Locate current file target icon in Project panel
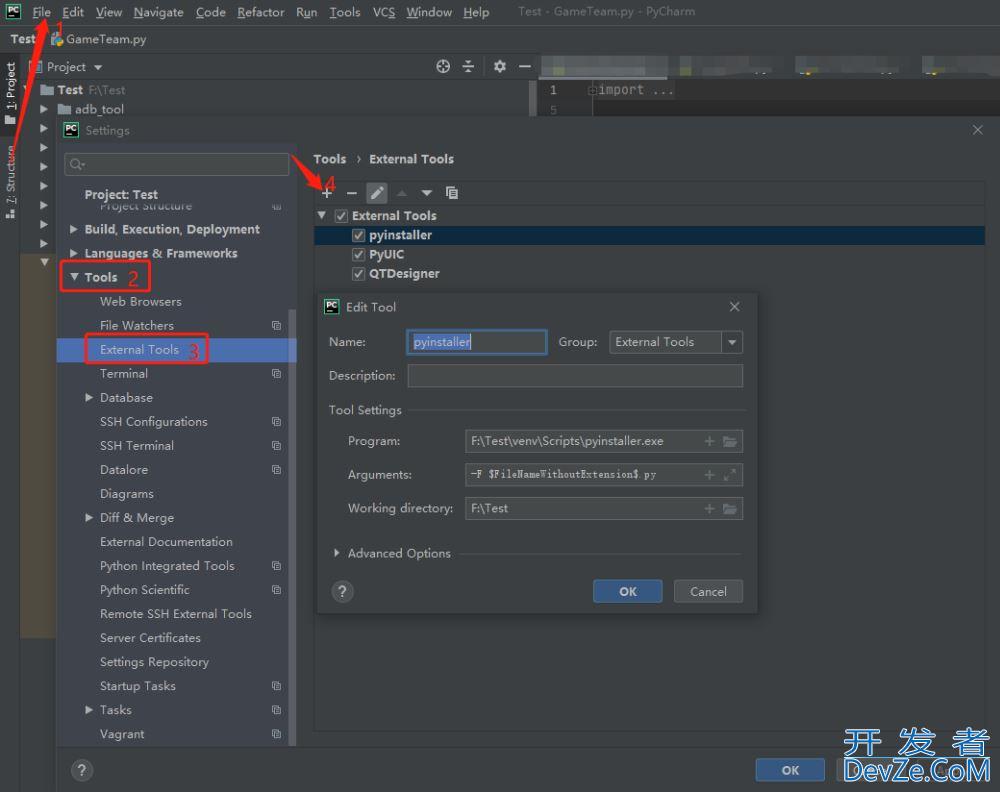This screenshot has height=792, width=1000. [x=443, y=66]
